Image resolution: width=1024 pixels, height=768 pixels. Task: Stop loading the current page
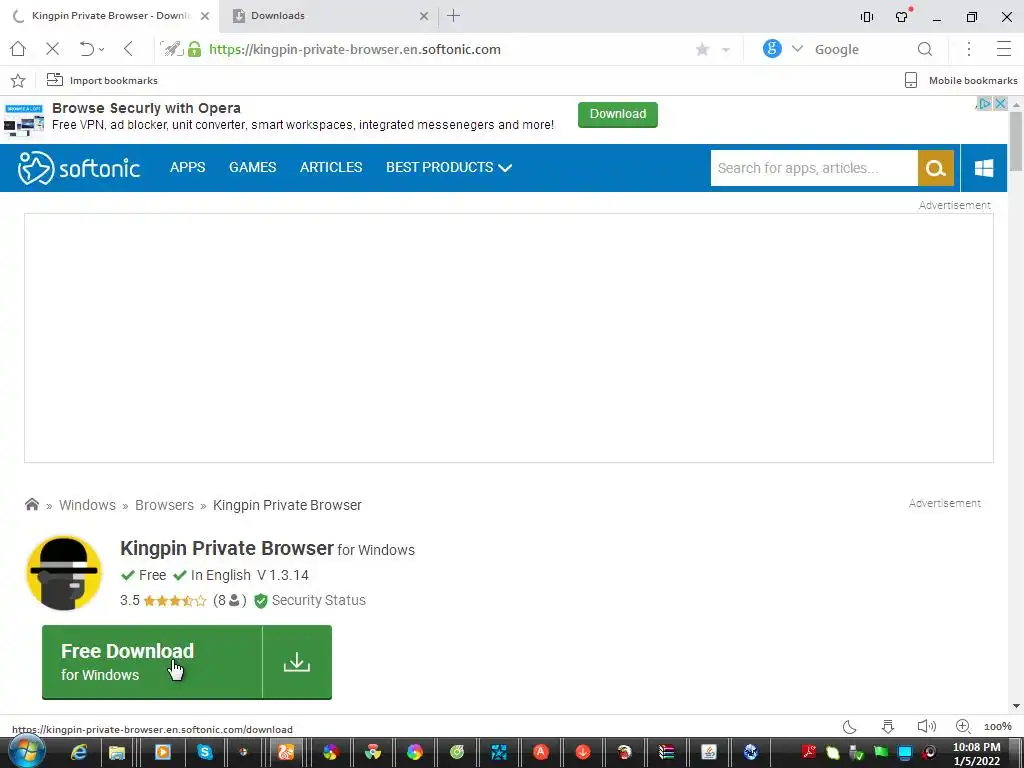(53, 49)
